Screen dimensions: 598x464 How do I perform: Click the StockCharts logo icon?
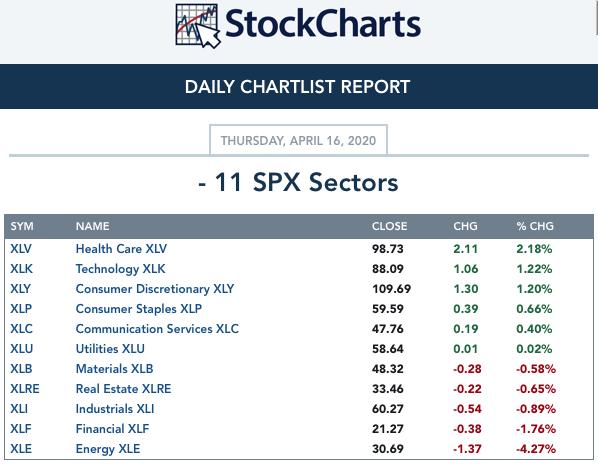pyautogui.click(x=198, y=26)
